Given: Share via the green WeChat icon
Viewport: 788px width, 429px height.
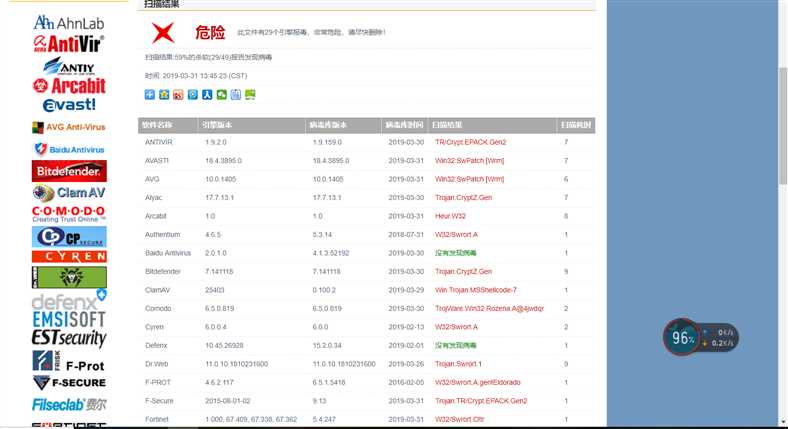Looking at the screenshot, I should pos(222,94).
